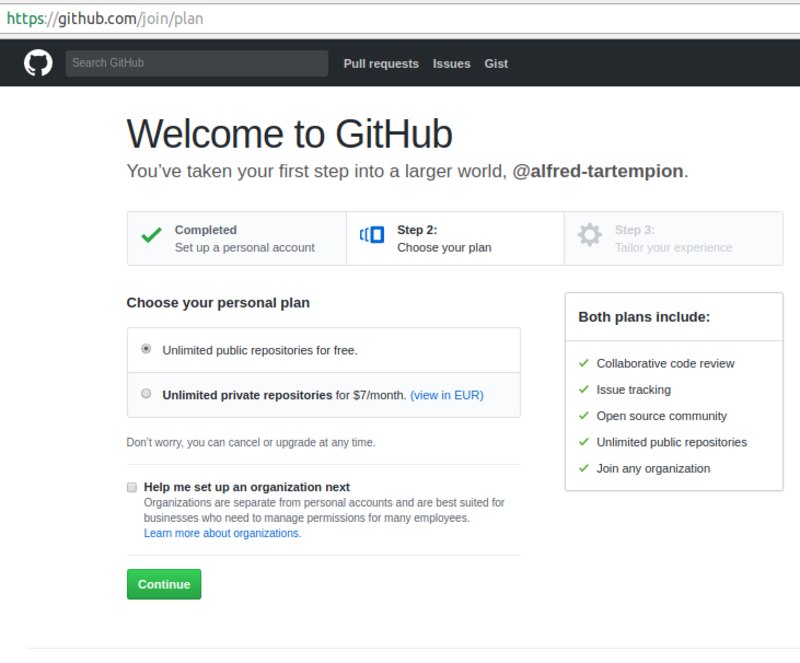800x663 pixels.
Task: Choose Unlimited private repositories paid plan
Action: point(146,394)
